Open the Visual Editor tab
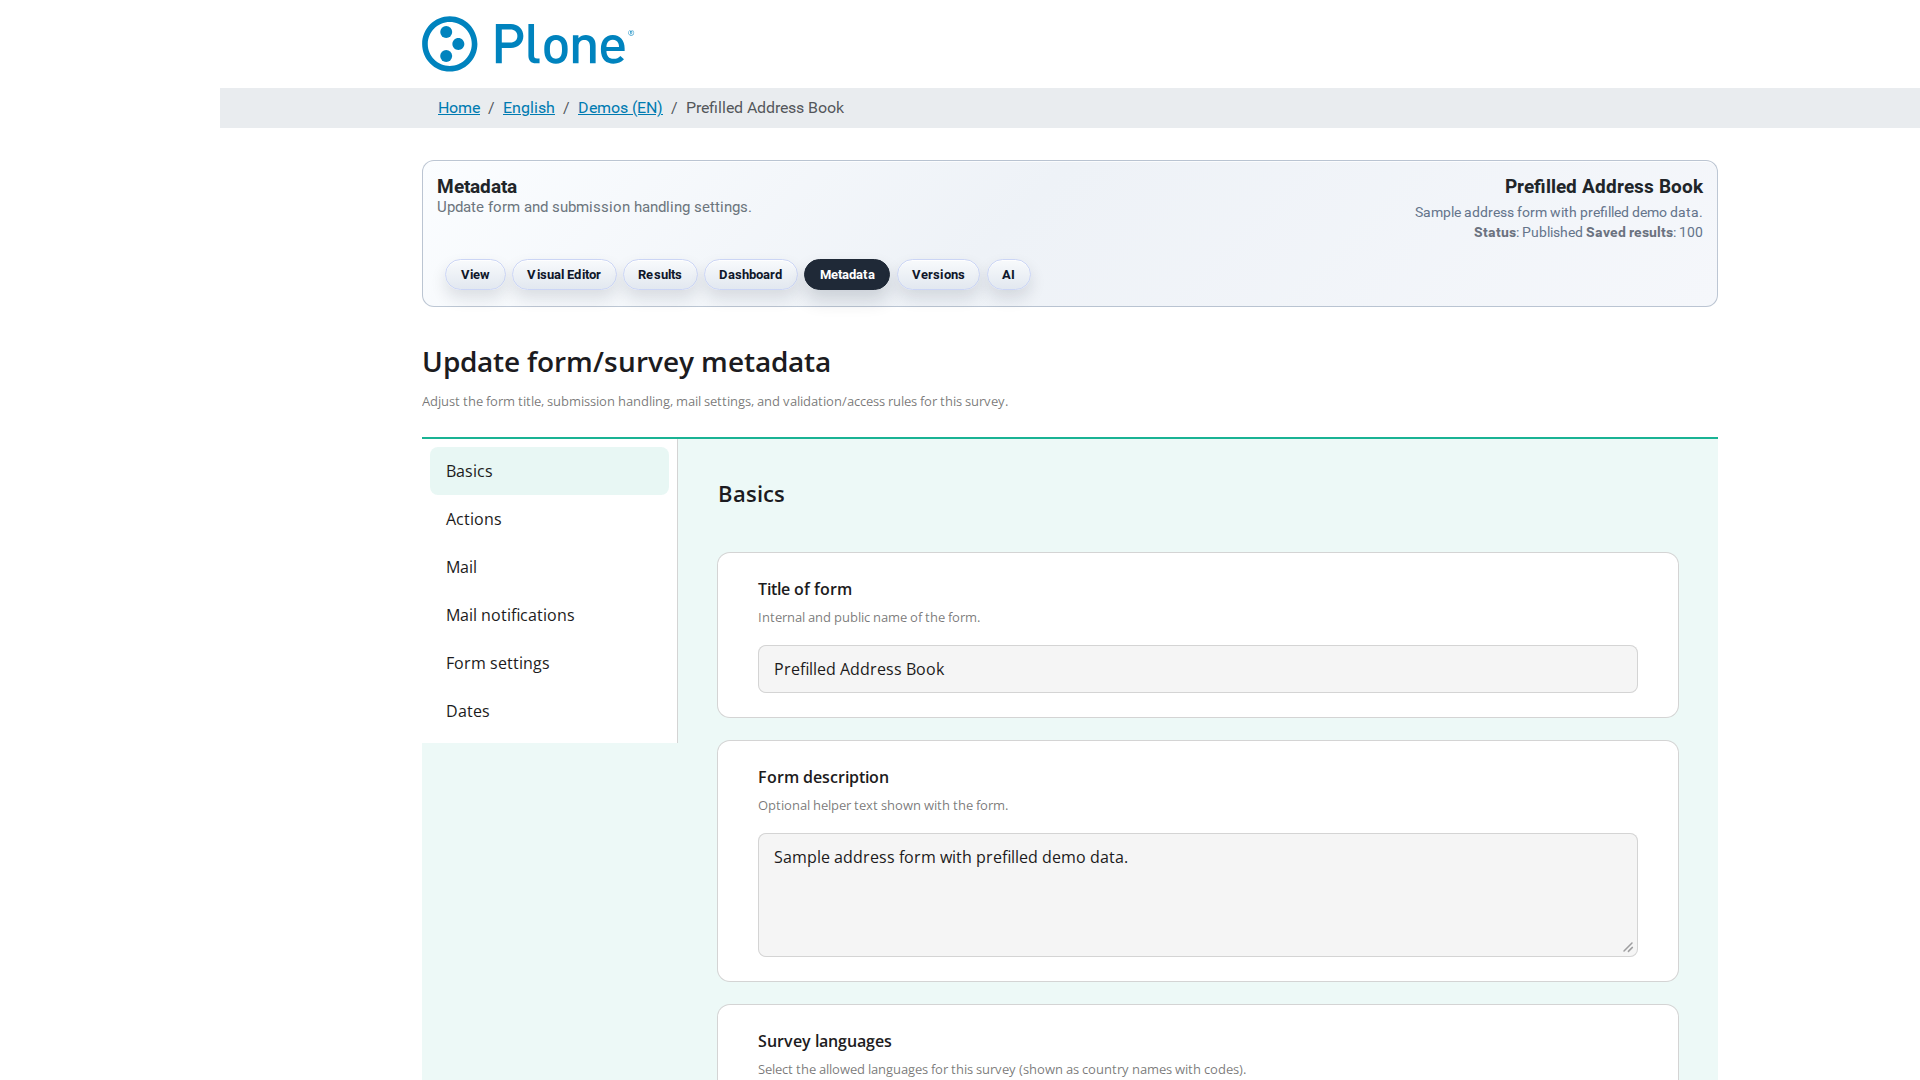Image resolution: width=1920 pixels, height=1080 pixels. click(564, 275)
